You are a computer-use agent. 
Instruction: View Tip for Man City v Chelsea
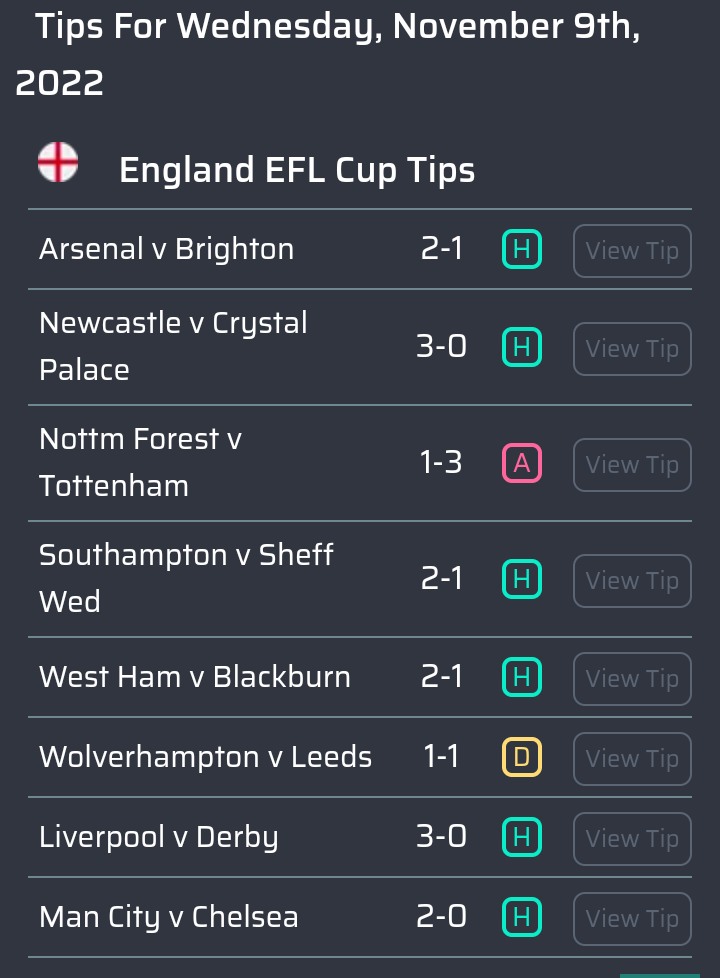632,919
